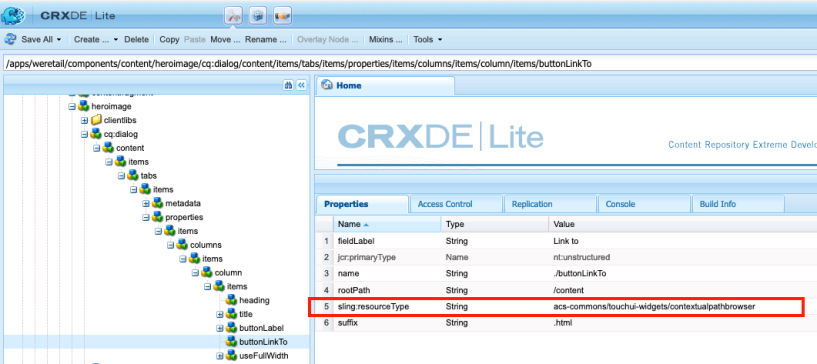Select the properties tree item label
This screenshot has height=364, width=817.
click(x=184, y=217)
